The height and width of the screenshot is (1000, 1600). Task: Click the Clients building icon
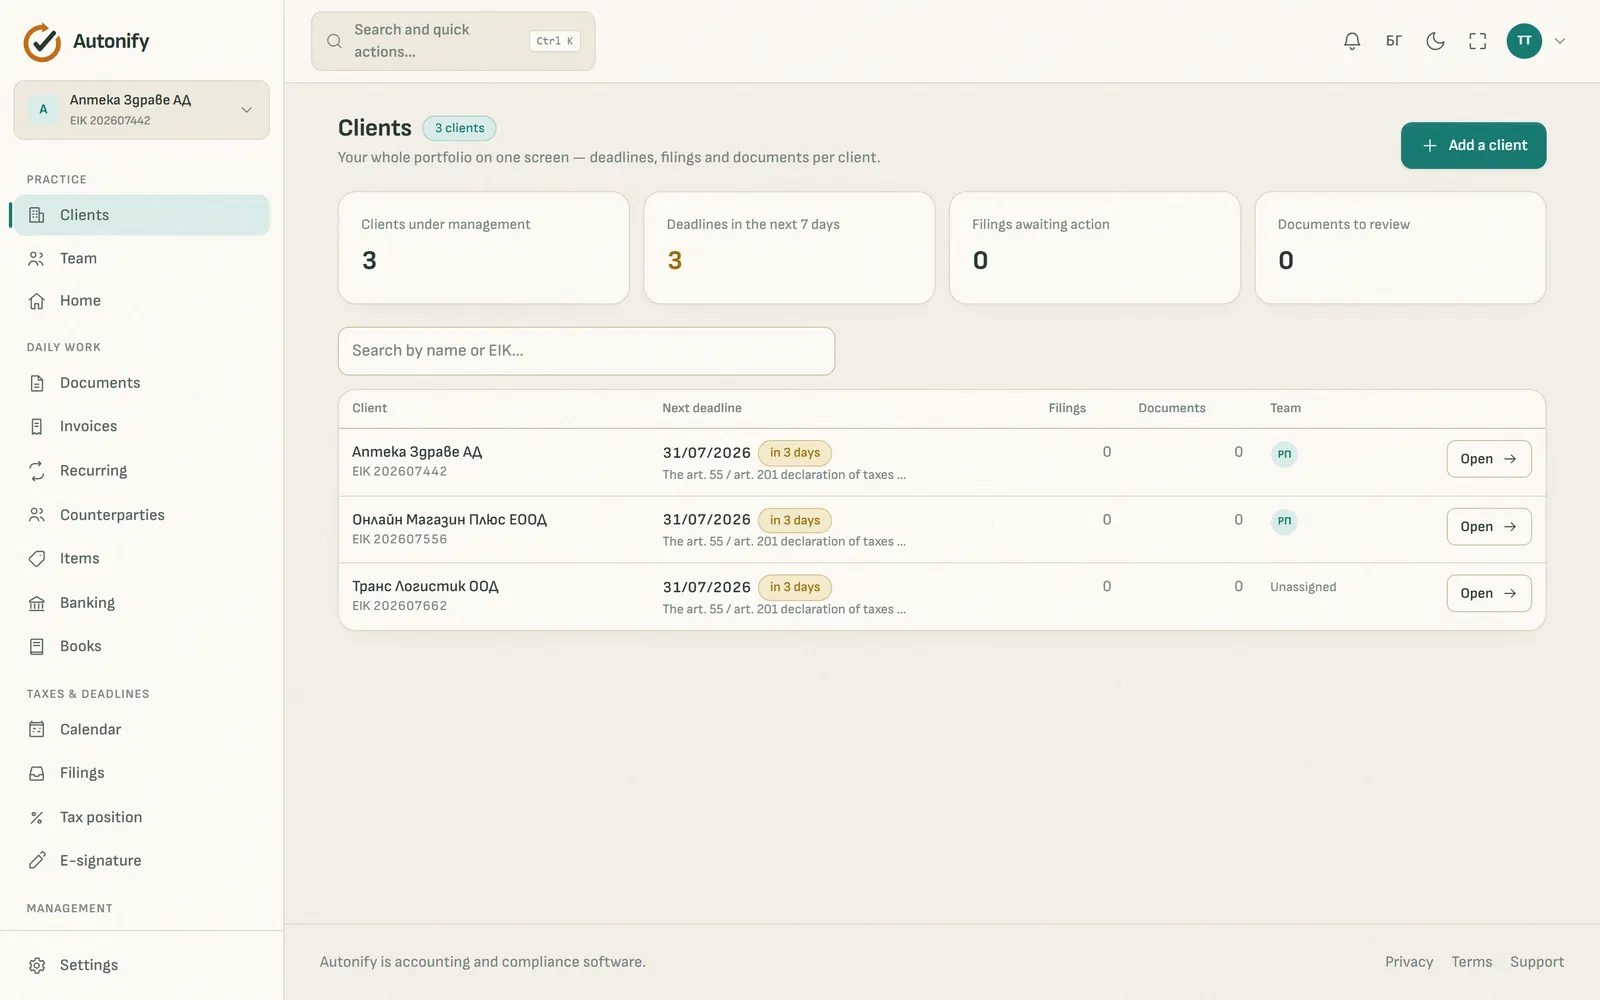point(37,215)
